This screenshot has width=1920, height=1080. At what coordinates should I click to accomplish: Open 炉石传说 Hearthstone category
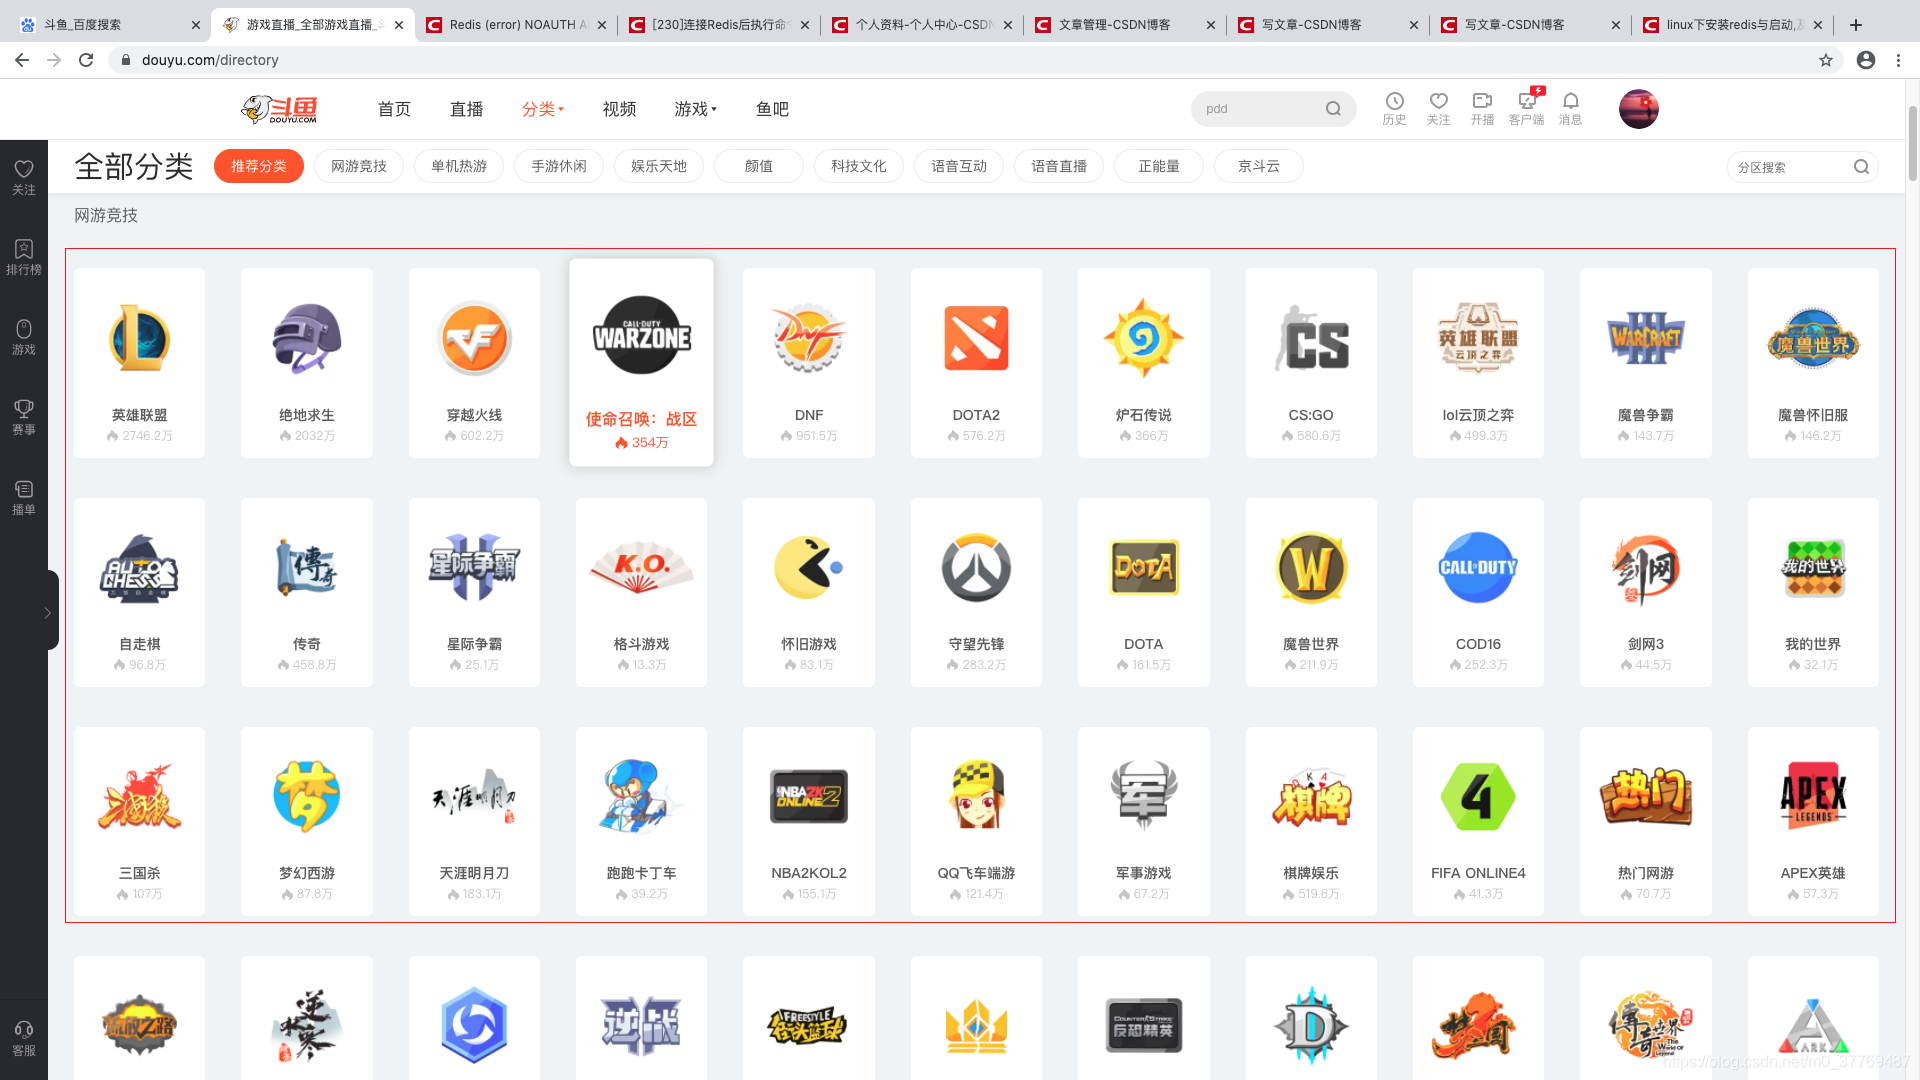(x=1144, y=363)
